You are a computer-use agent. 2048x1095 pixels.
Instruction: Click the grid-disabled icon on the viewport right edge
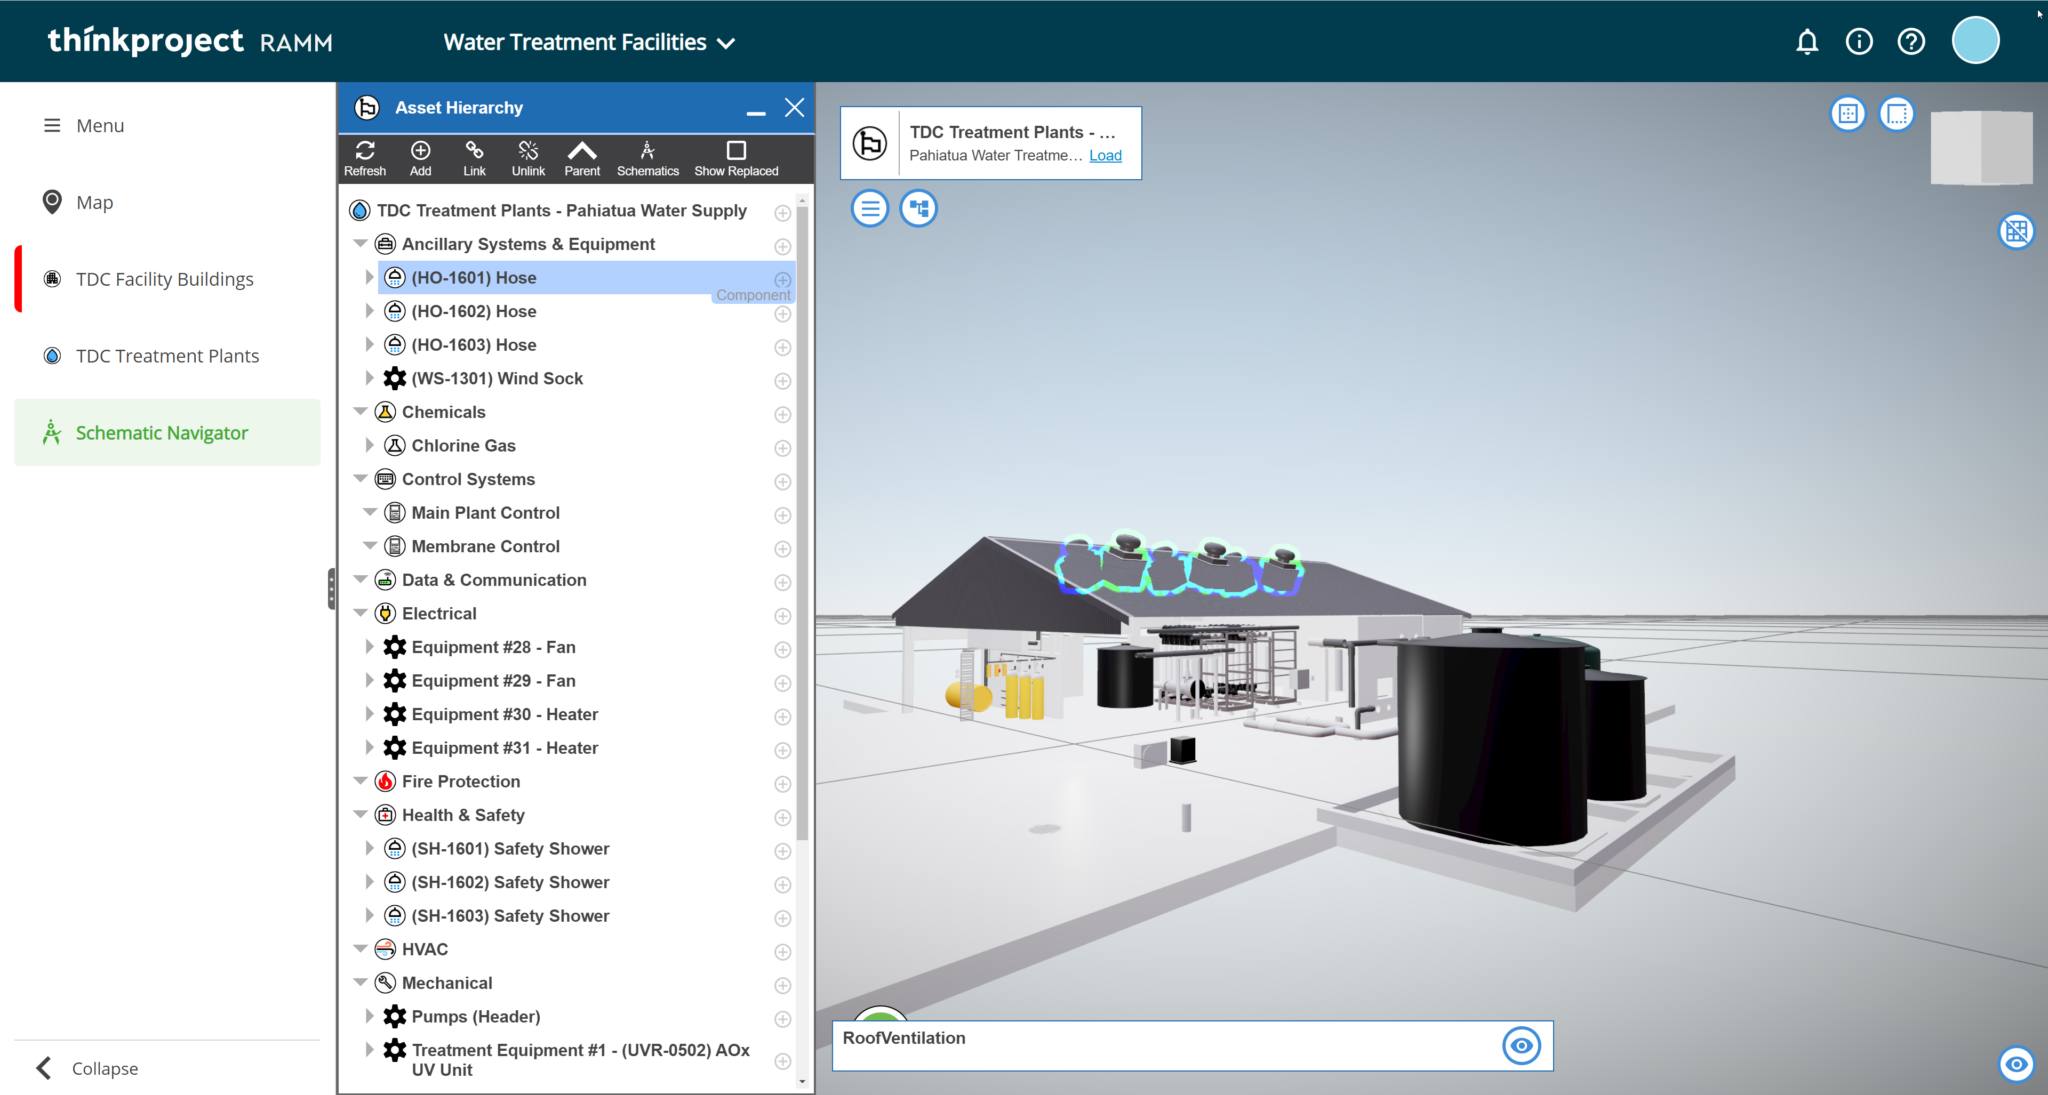pos(2017,231)
